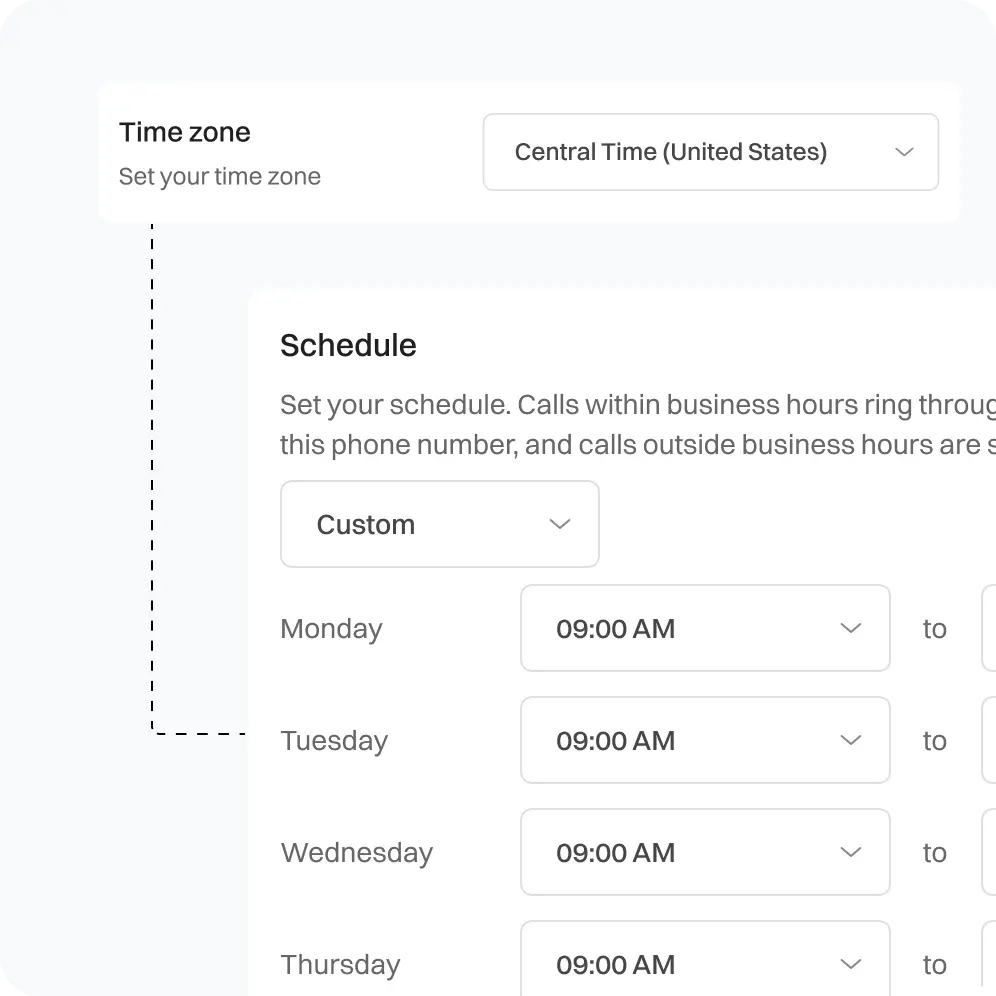
Task: Click the "Set your time zone" subtitle
Action: [220, 177]
